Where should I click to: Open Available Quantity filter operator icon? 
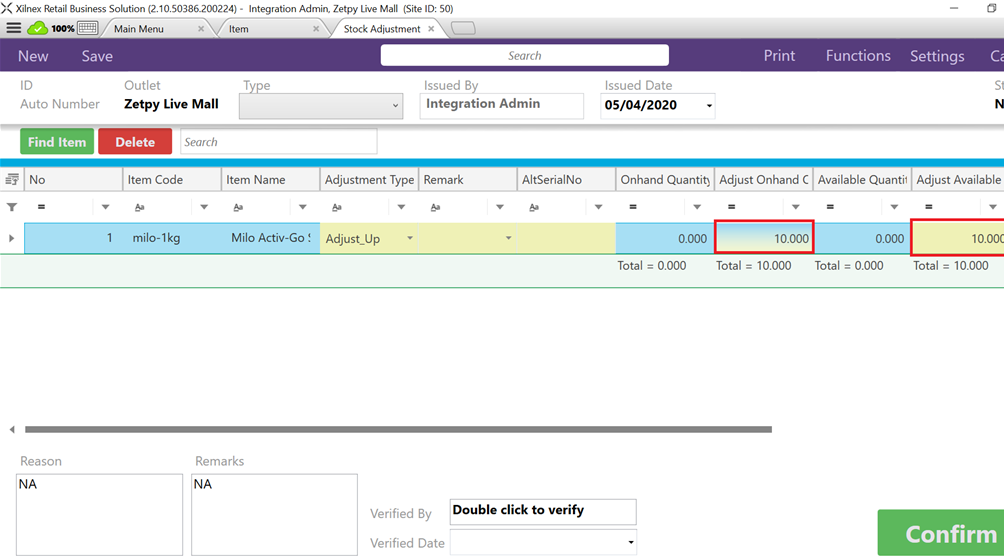pos(830,207)
